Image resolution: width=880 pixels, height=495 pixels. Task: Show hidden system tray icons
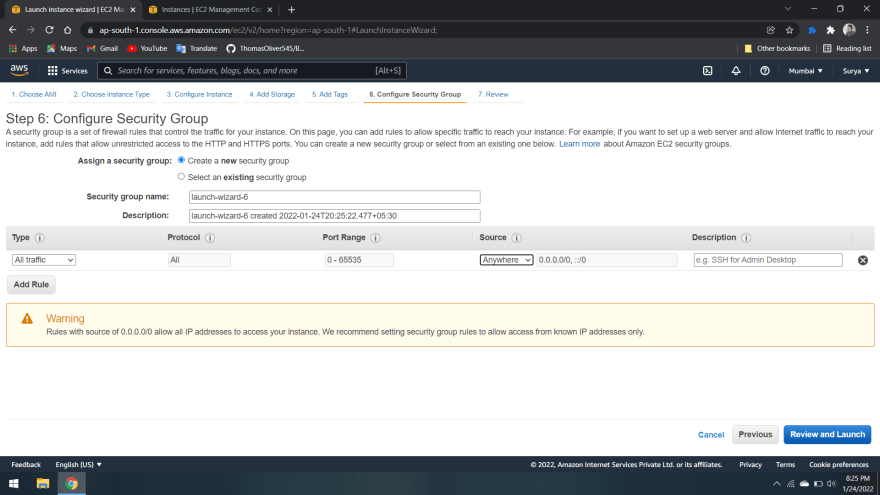click(776, 483)
